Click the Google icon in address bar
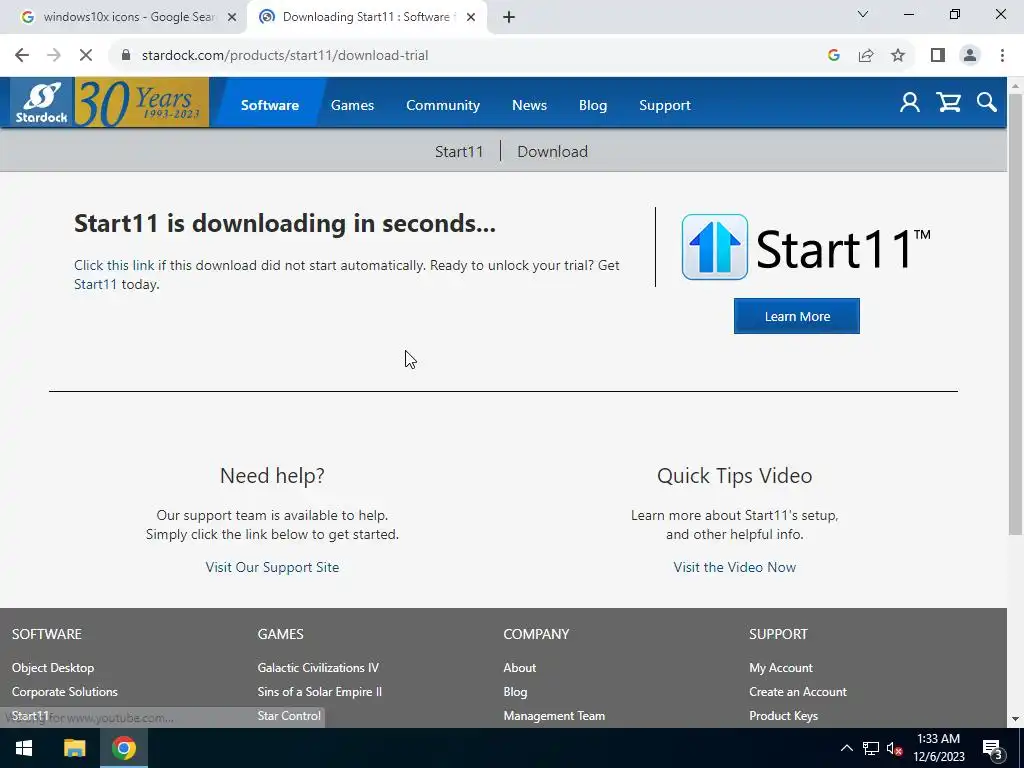This screenshot has height=768, width=1024. [x=833, y=56]
